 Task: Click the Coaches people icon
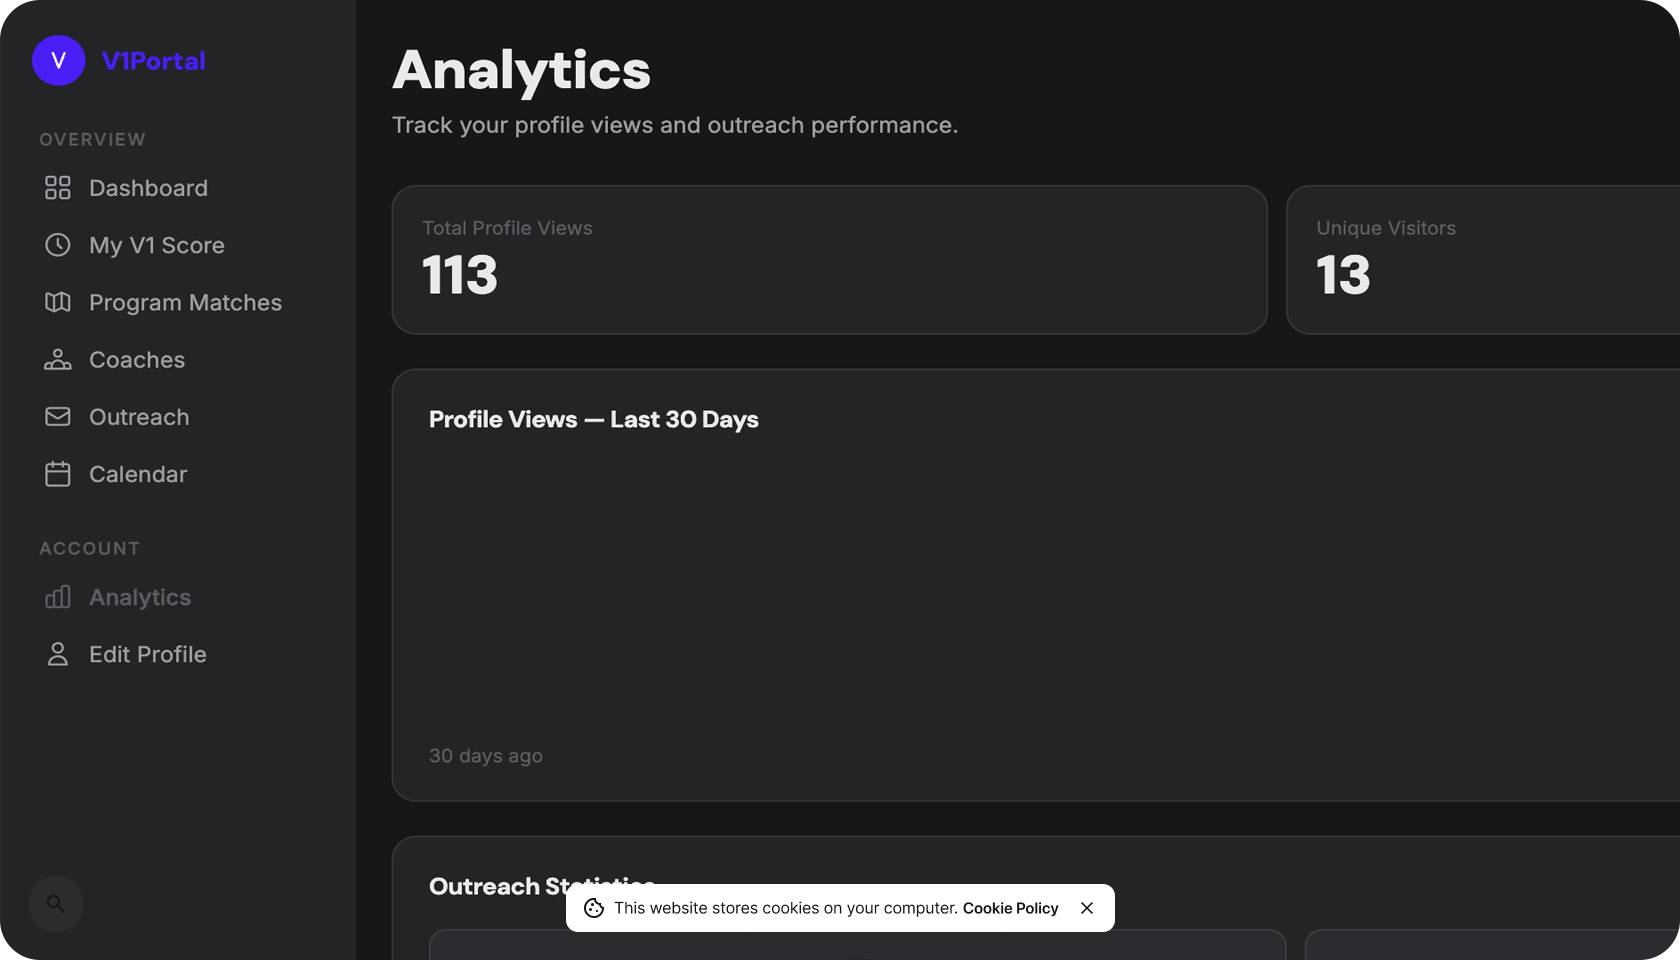tap(58, 360)
